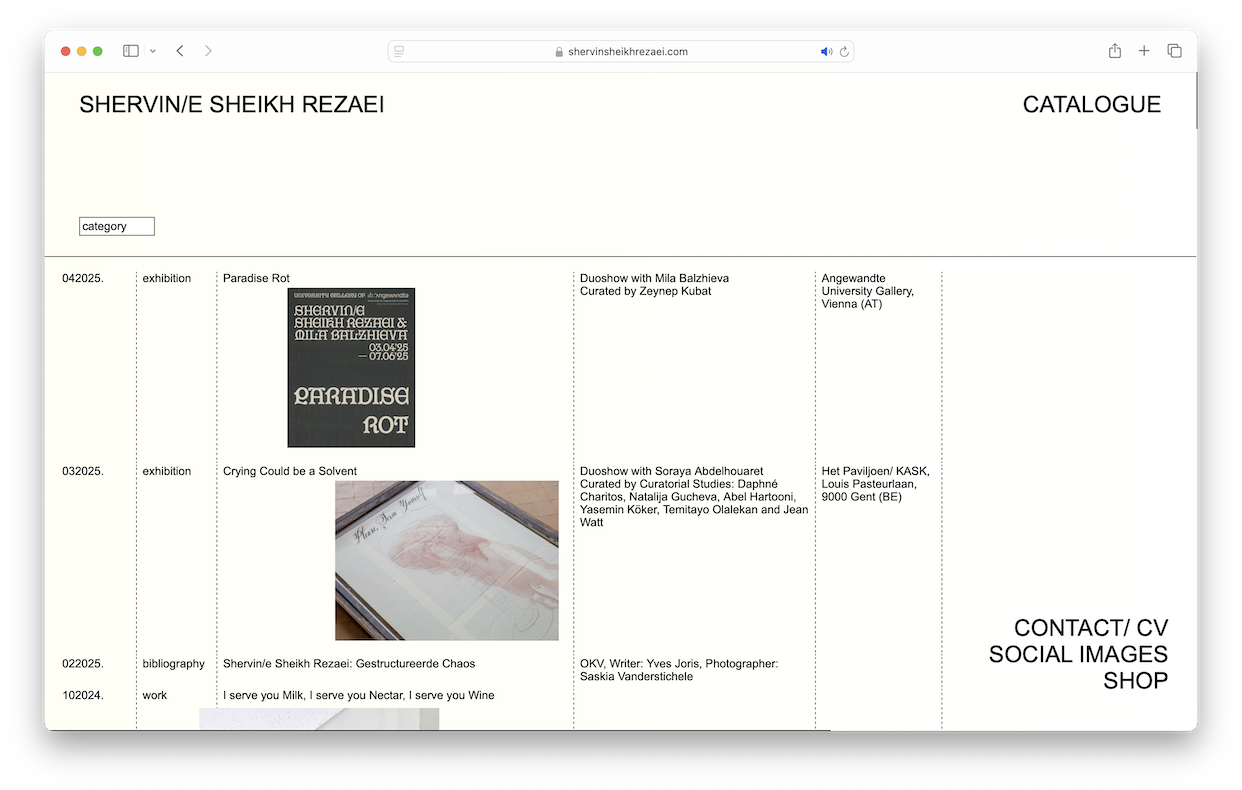Open the Crying Could be a Solvent image
Viewport: 1242px width, 790px height.
pyautogui.click(x=446, y=560)
